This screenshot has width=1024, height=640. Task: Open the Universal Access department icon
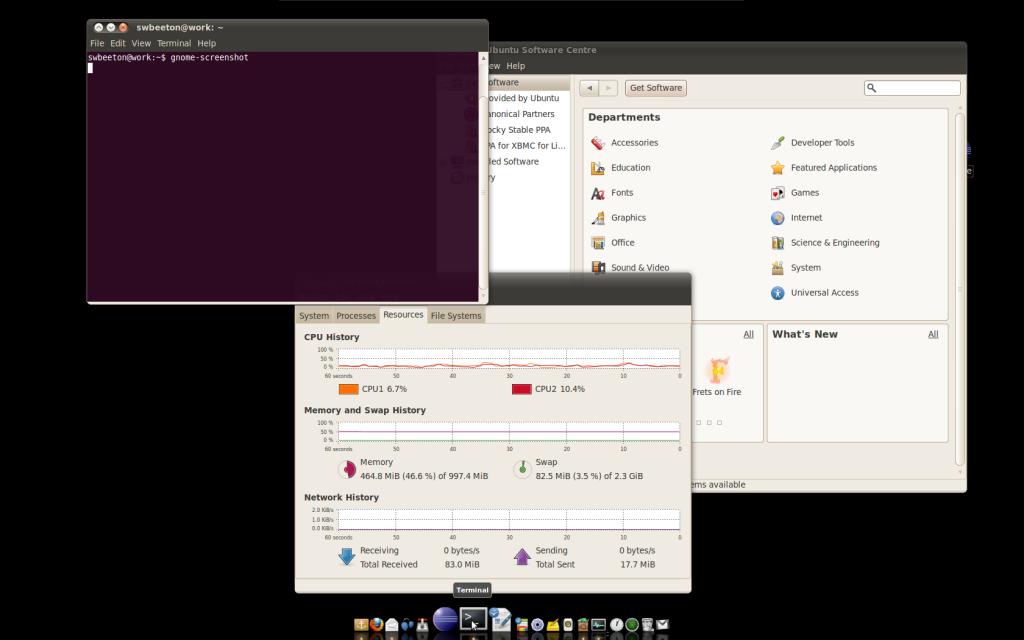click(x=777, y=293)
